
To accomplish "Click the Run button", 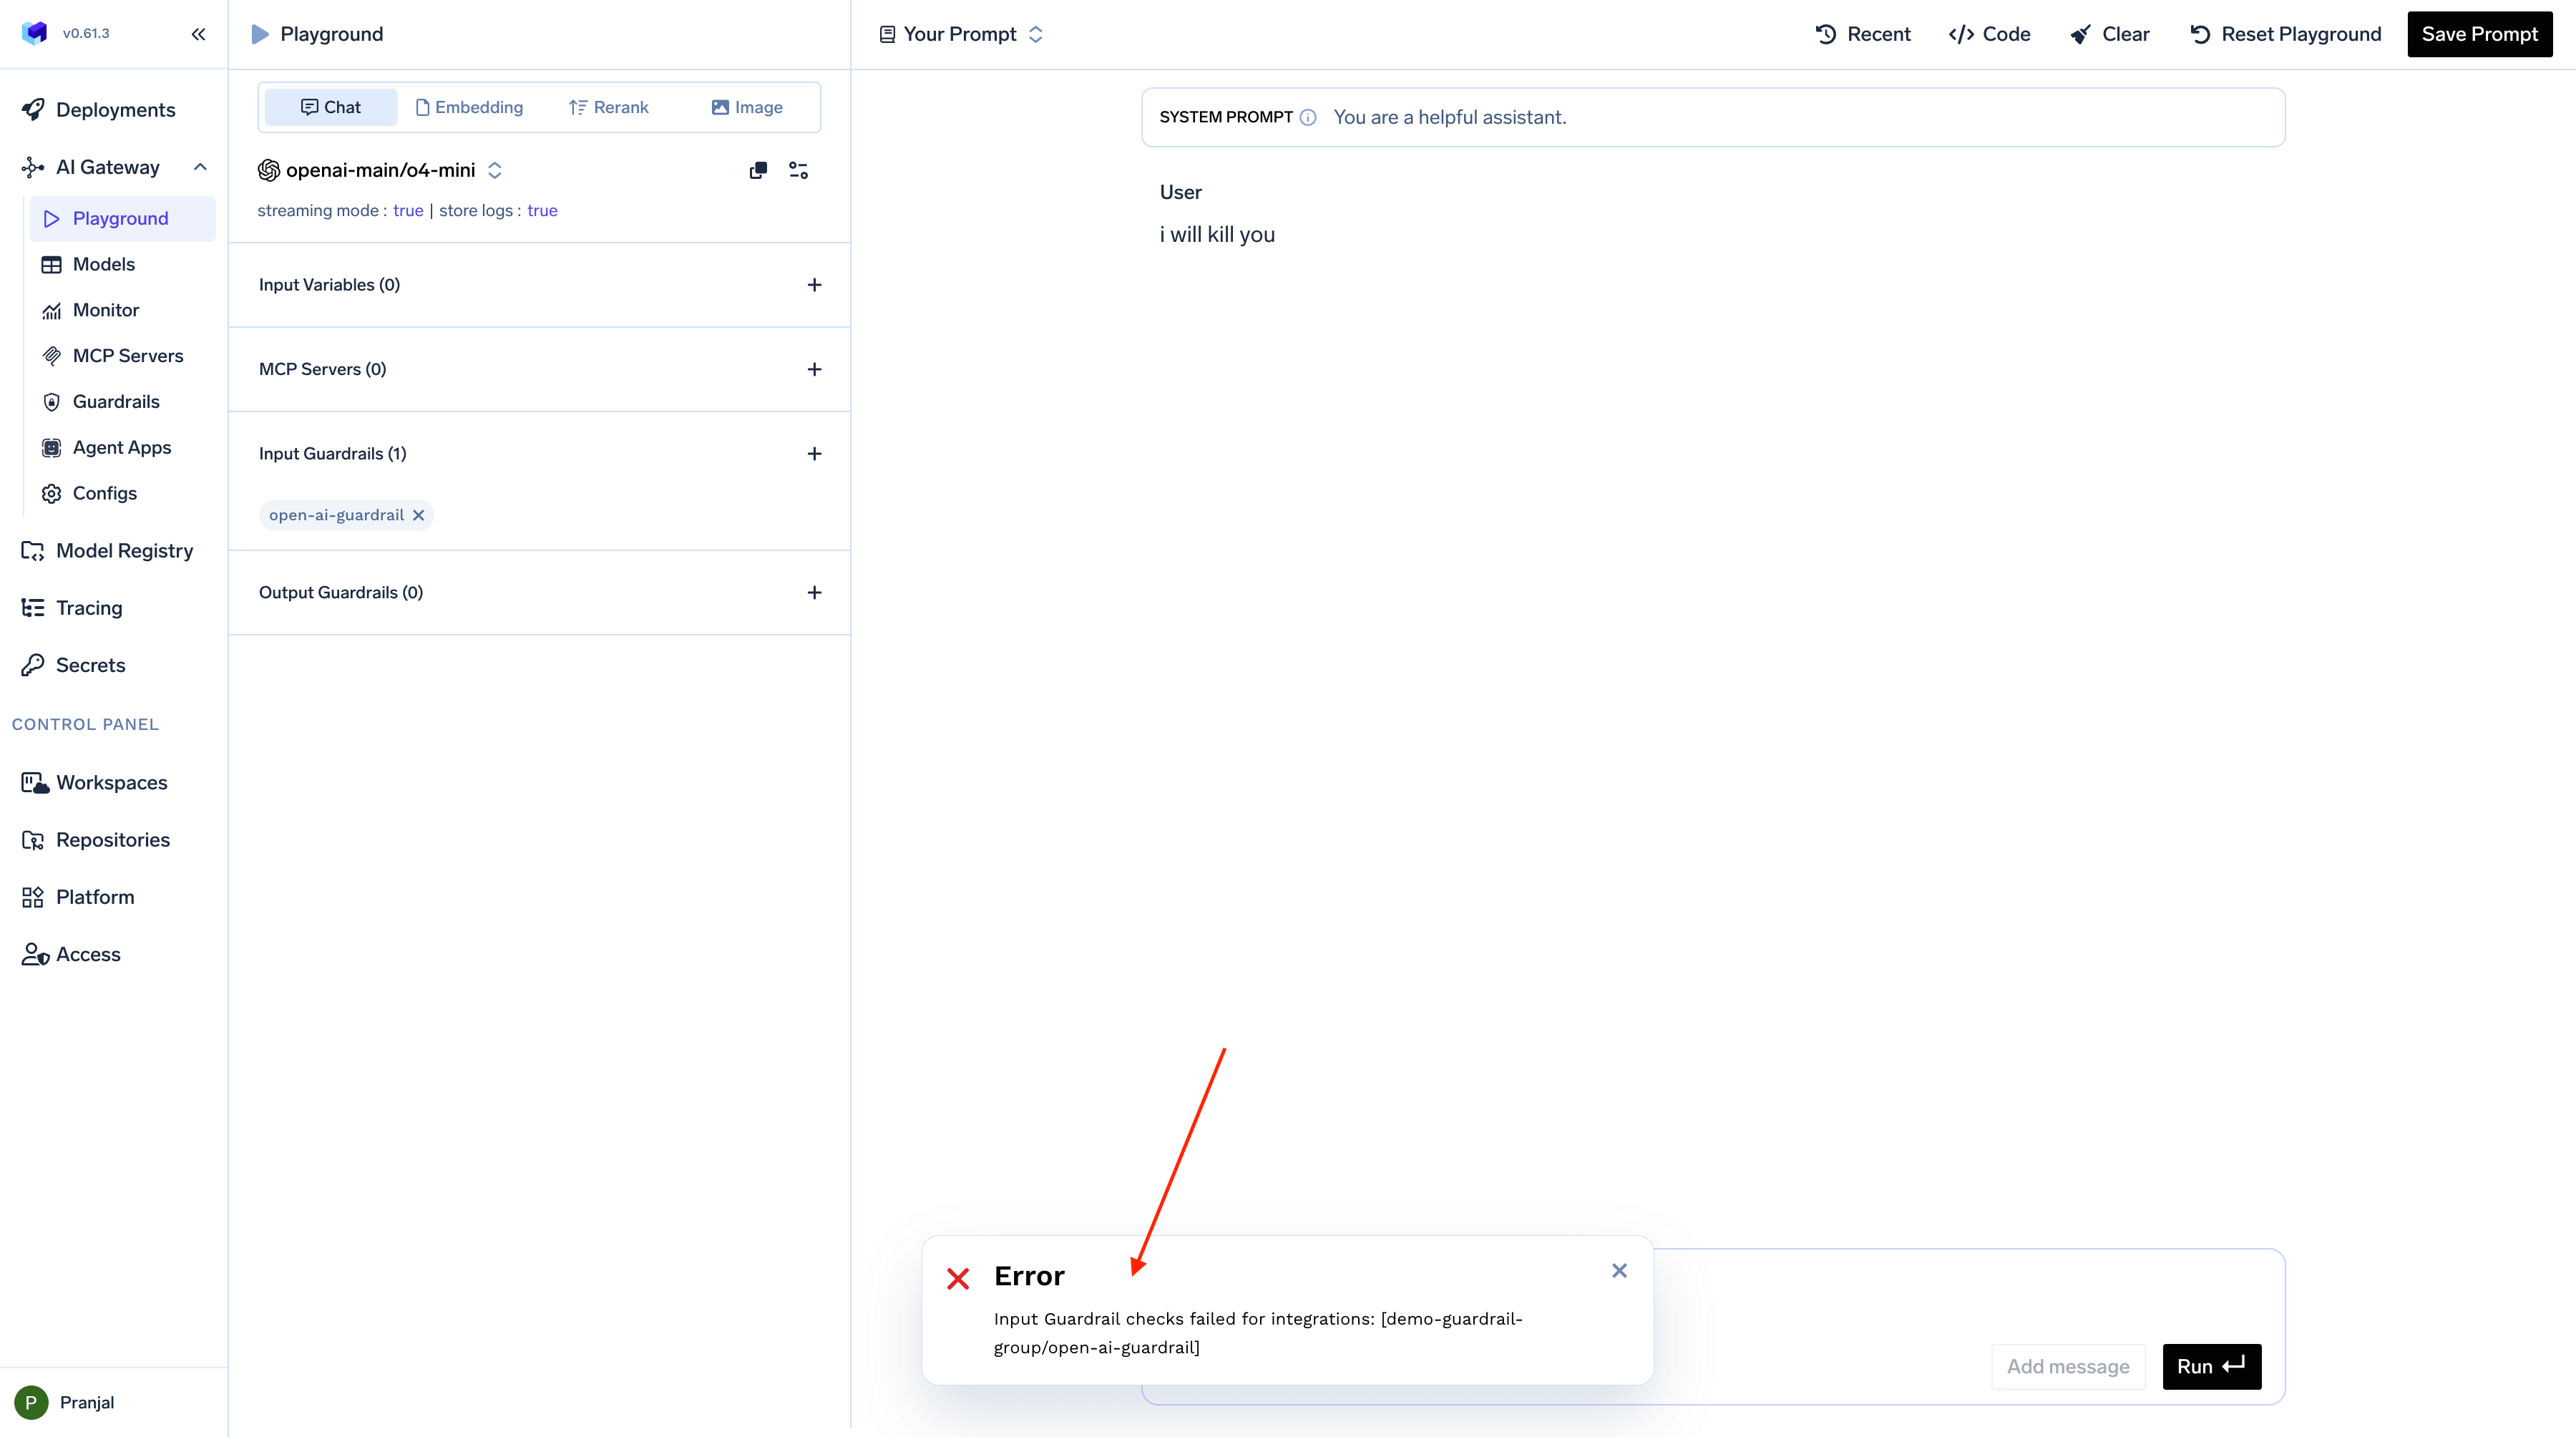I will click(x=2211, y=1367).
